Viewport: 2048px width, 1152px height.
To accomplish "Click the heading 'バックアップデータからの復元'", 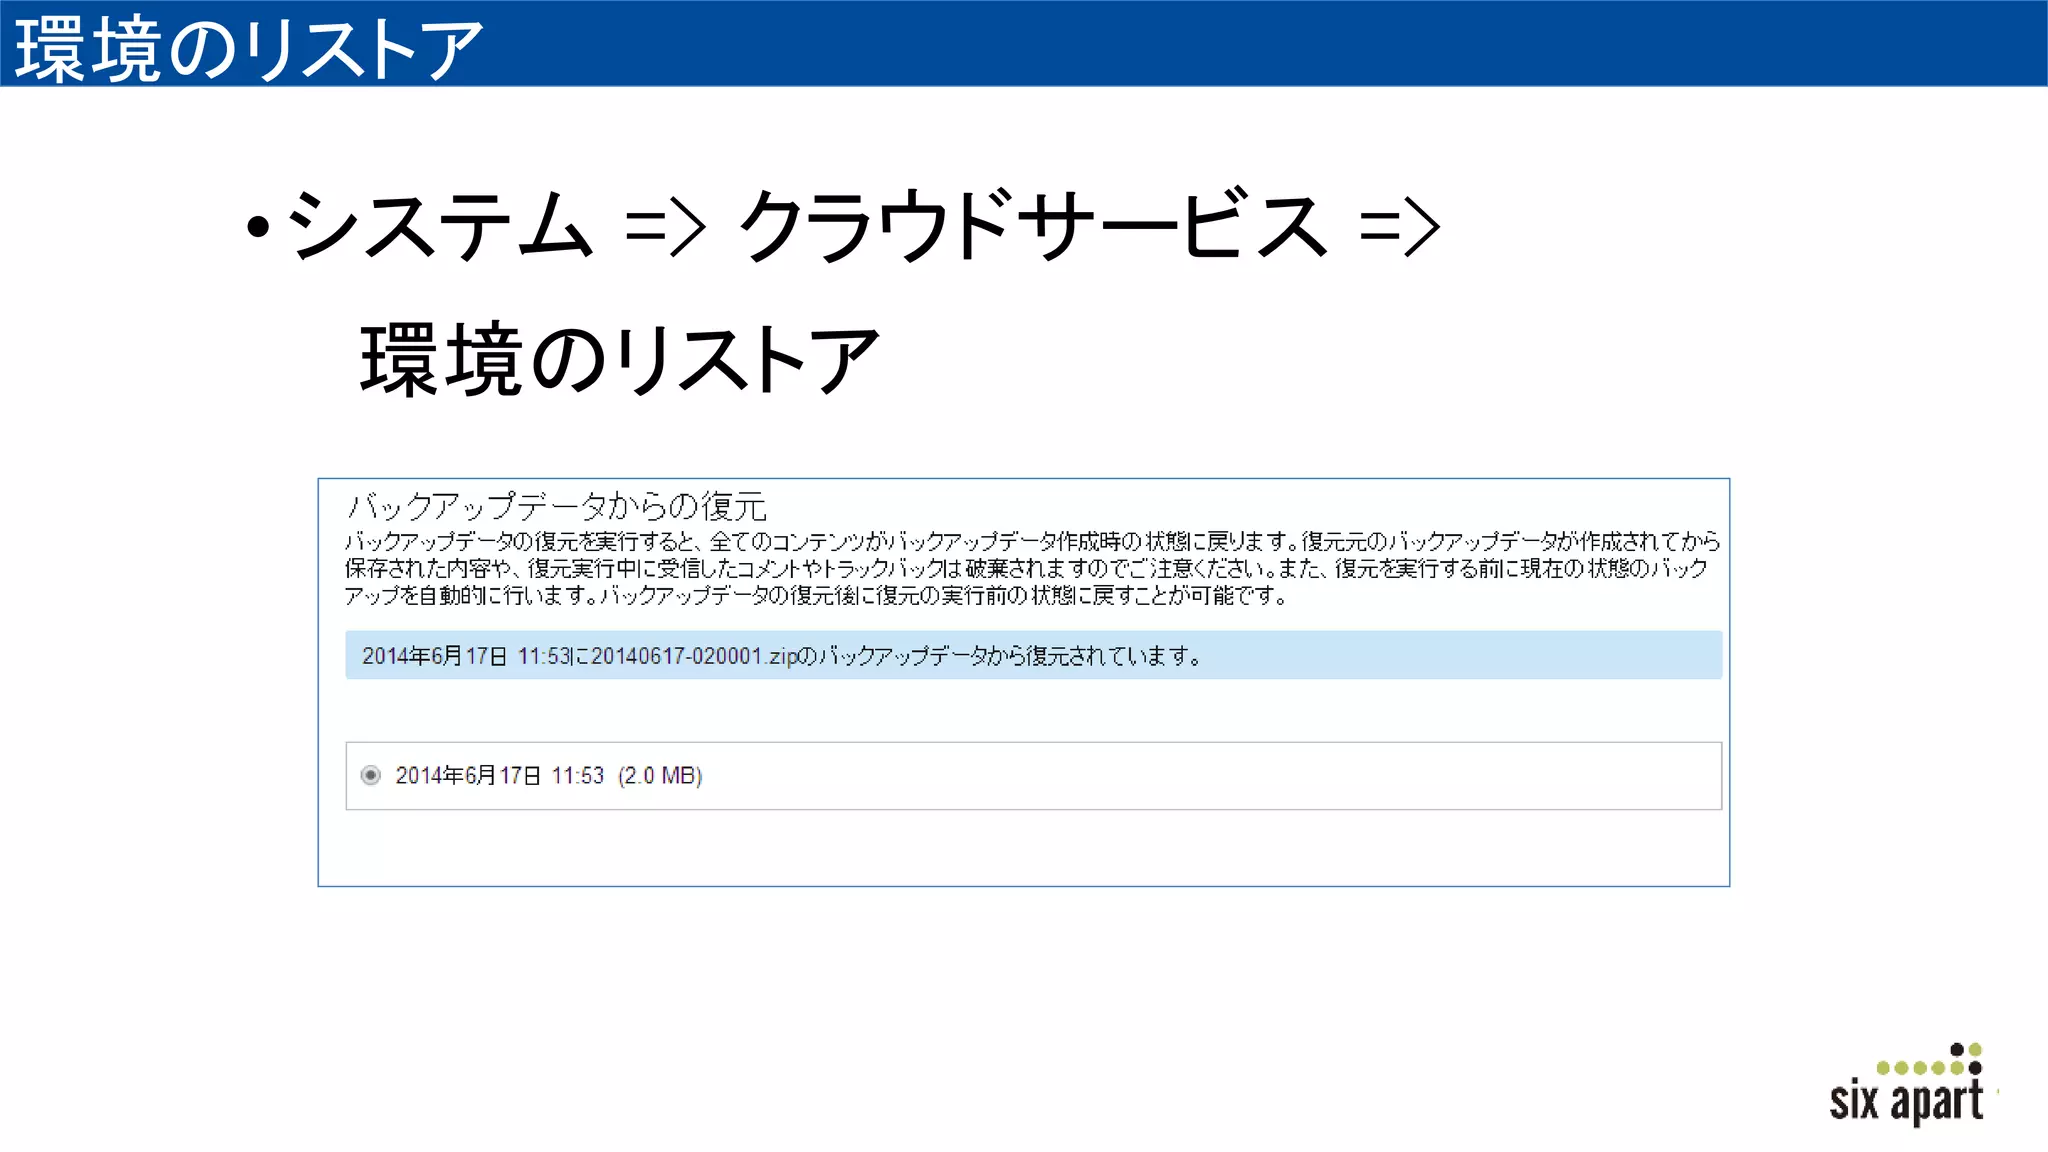I will click(557, 506).
